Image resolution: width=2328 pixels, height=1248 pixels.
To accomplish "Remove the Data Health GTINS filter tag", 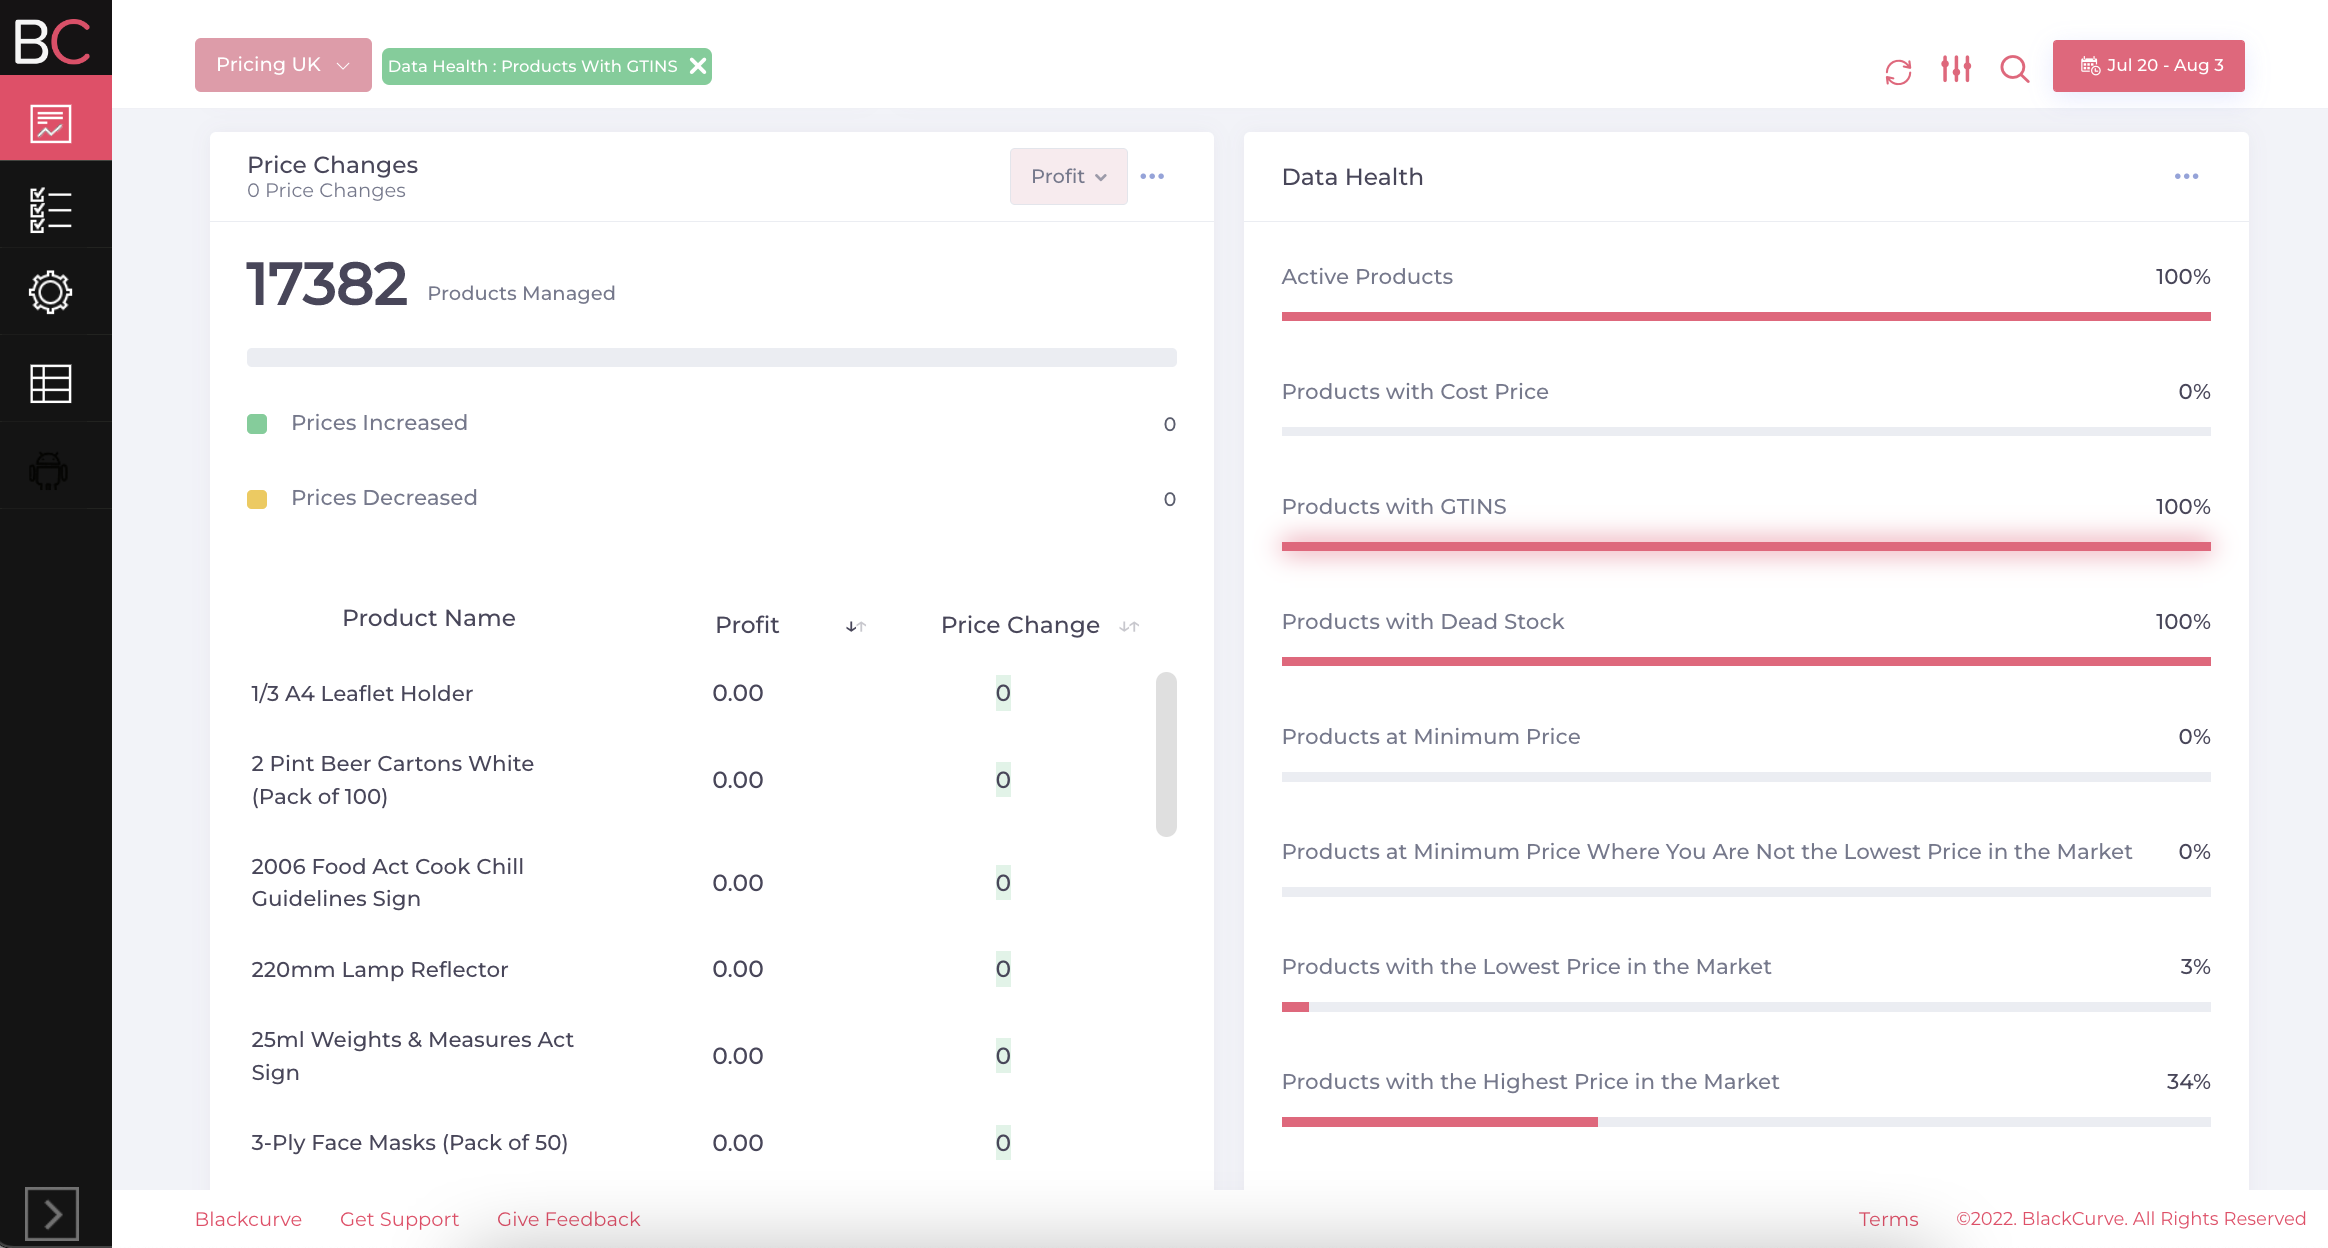I will (696, 66).
